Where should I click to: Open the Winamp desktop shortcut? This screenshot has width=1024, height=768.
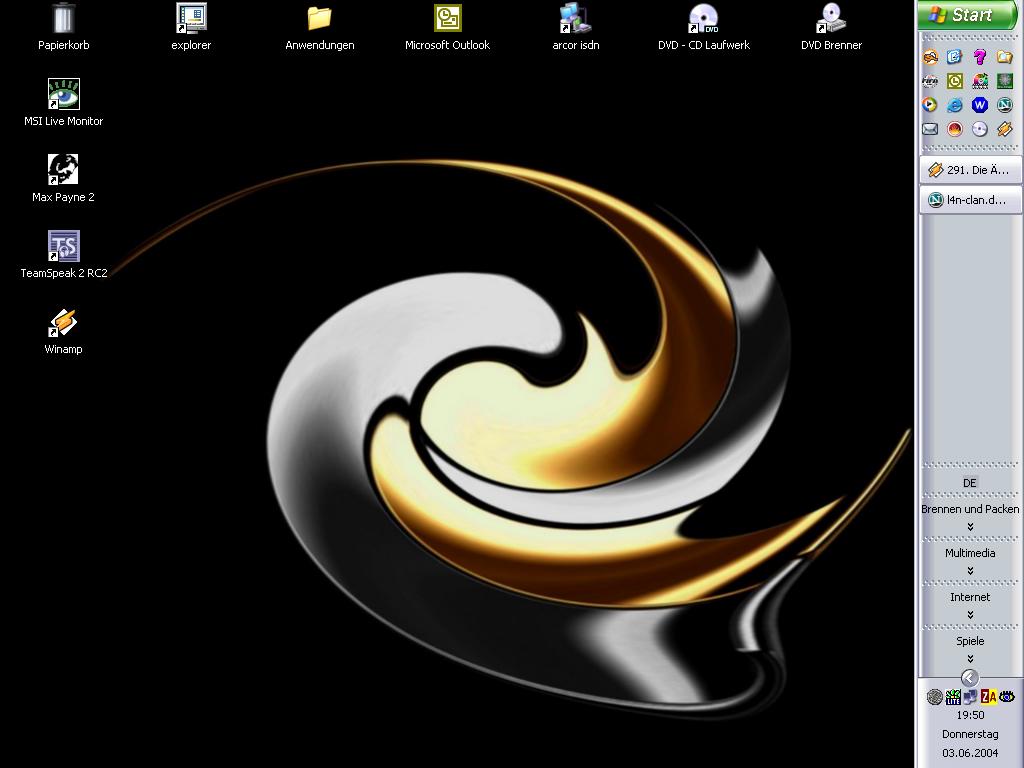pos(63,322)
